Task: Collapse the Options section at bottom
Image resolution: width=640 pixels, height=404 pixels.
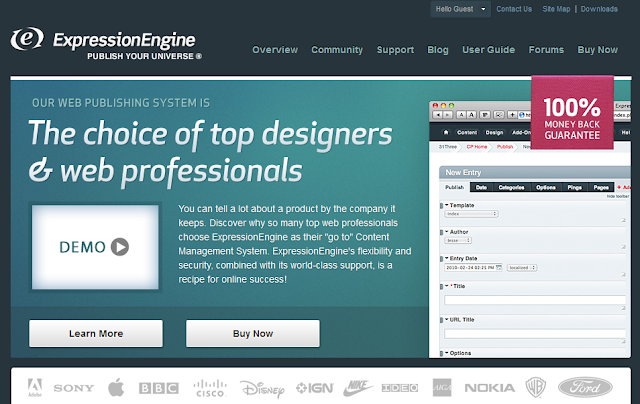Action: pos(447,353)
